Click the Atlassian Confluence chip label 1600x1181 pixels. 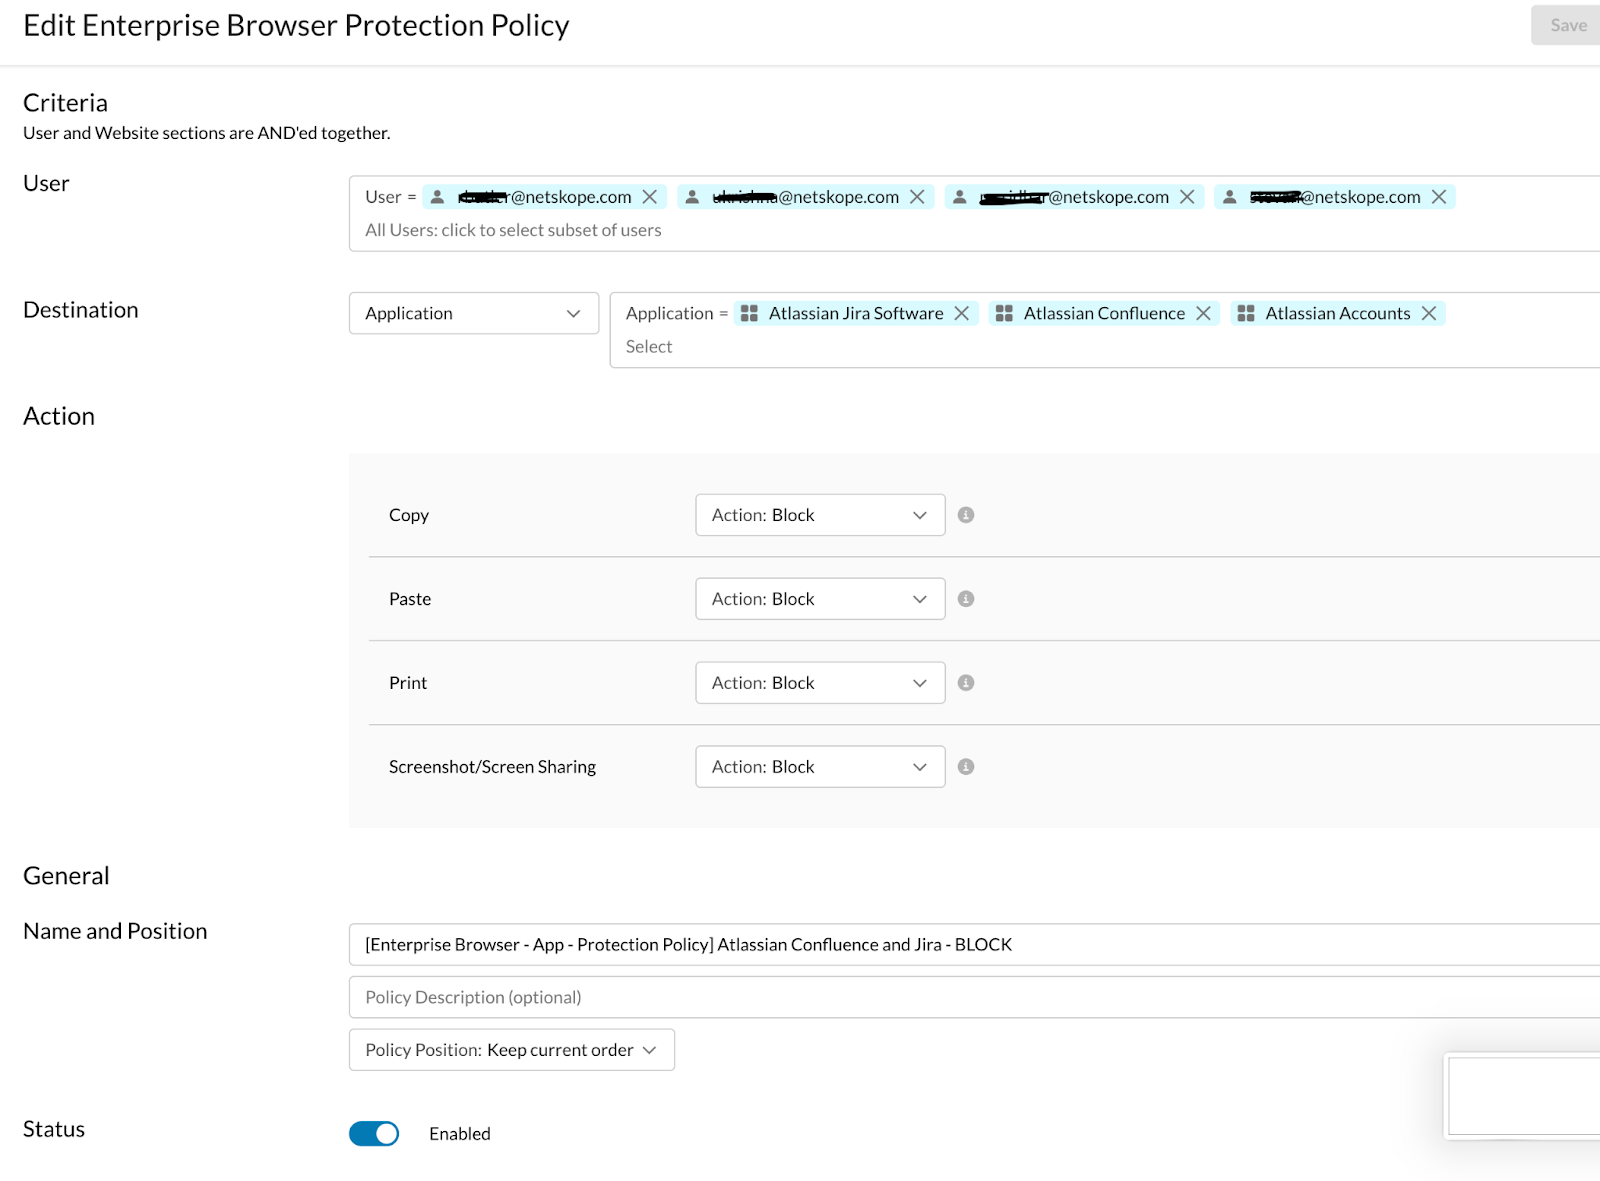coord(1104,313)
